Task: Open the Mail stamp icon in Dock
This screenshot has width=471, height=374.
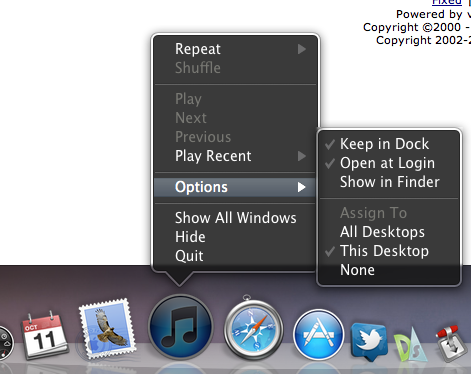Action: coord(107,328)
